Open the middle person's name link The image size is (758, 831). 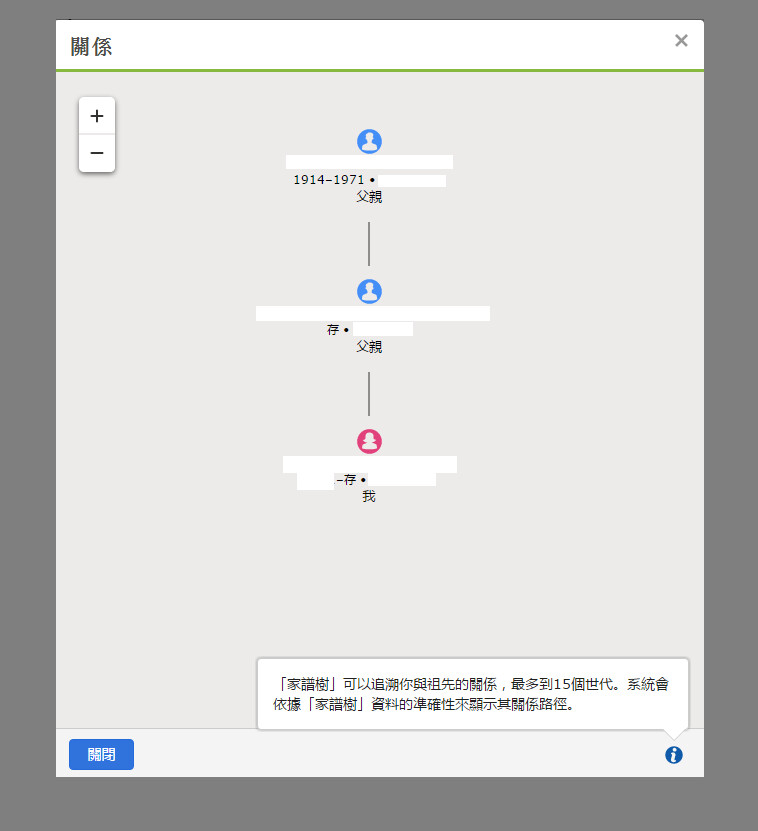[x=373, y=313]
